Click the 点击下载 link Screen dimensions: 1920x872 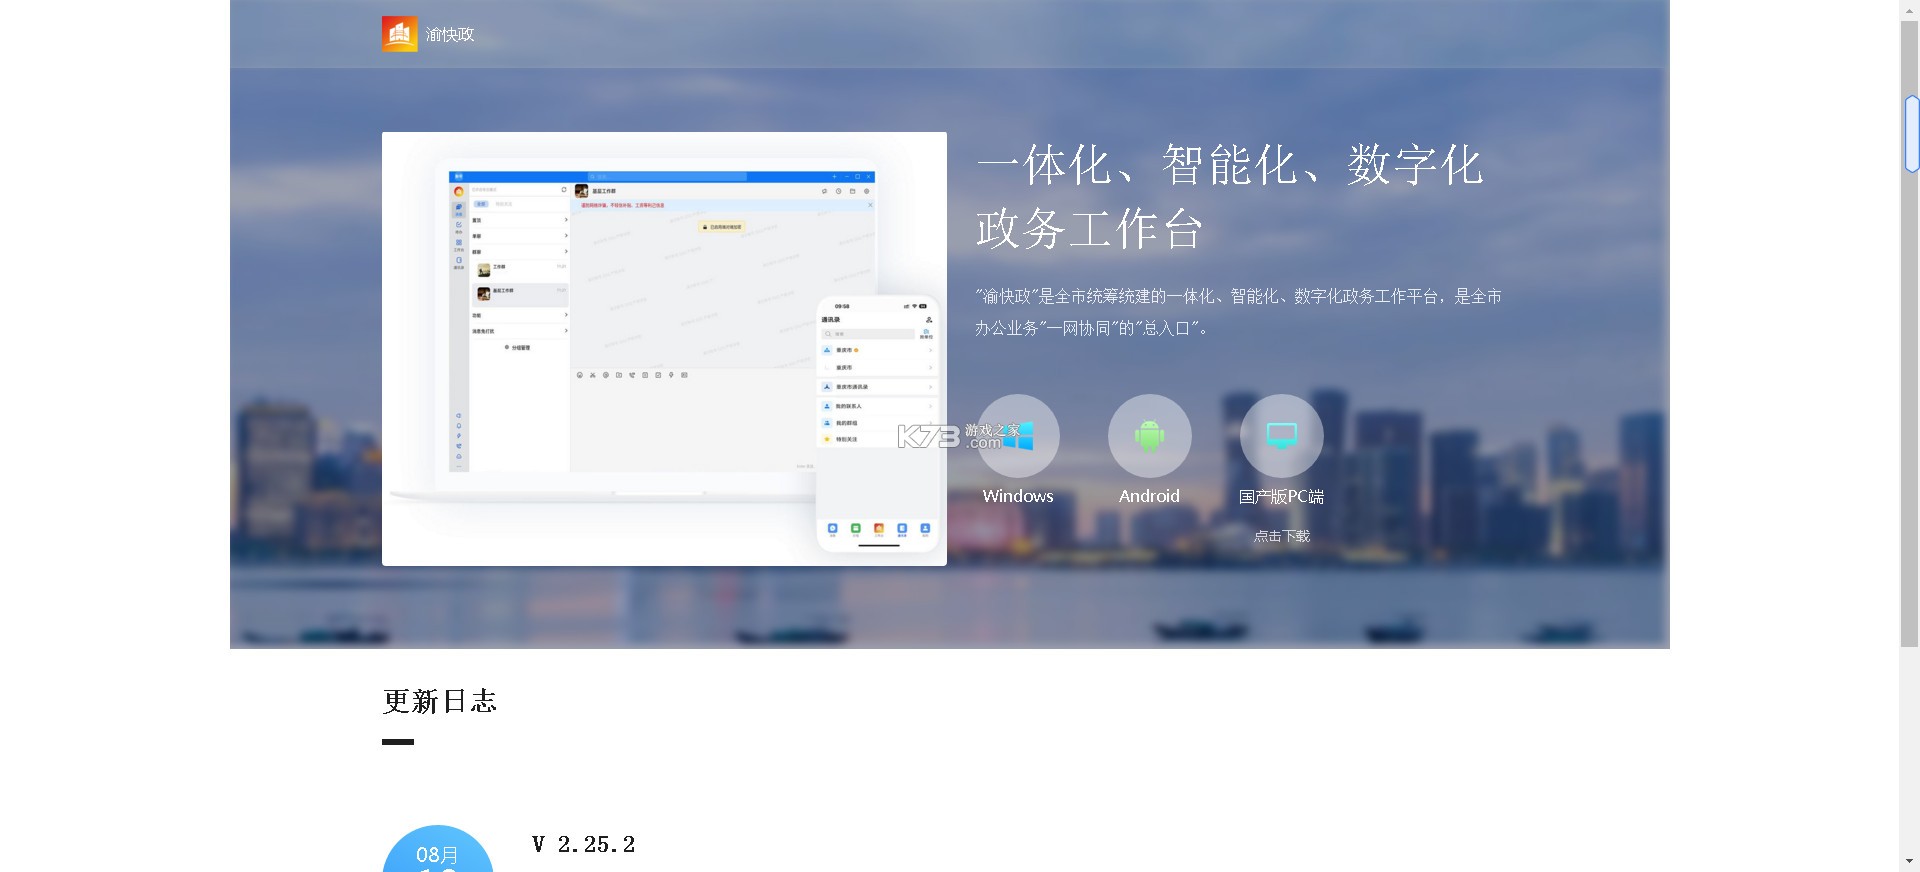coord(1282,536)
